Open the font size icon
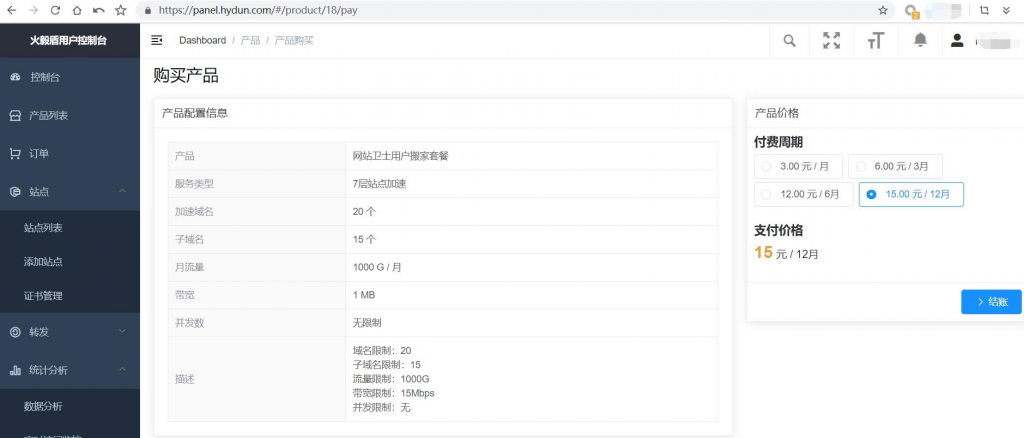Screen dimensions: 1024x438 coord(875,40)
